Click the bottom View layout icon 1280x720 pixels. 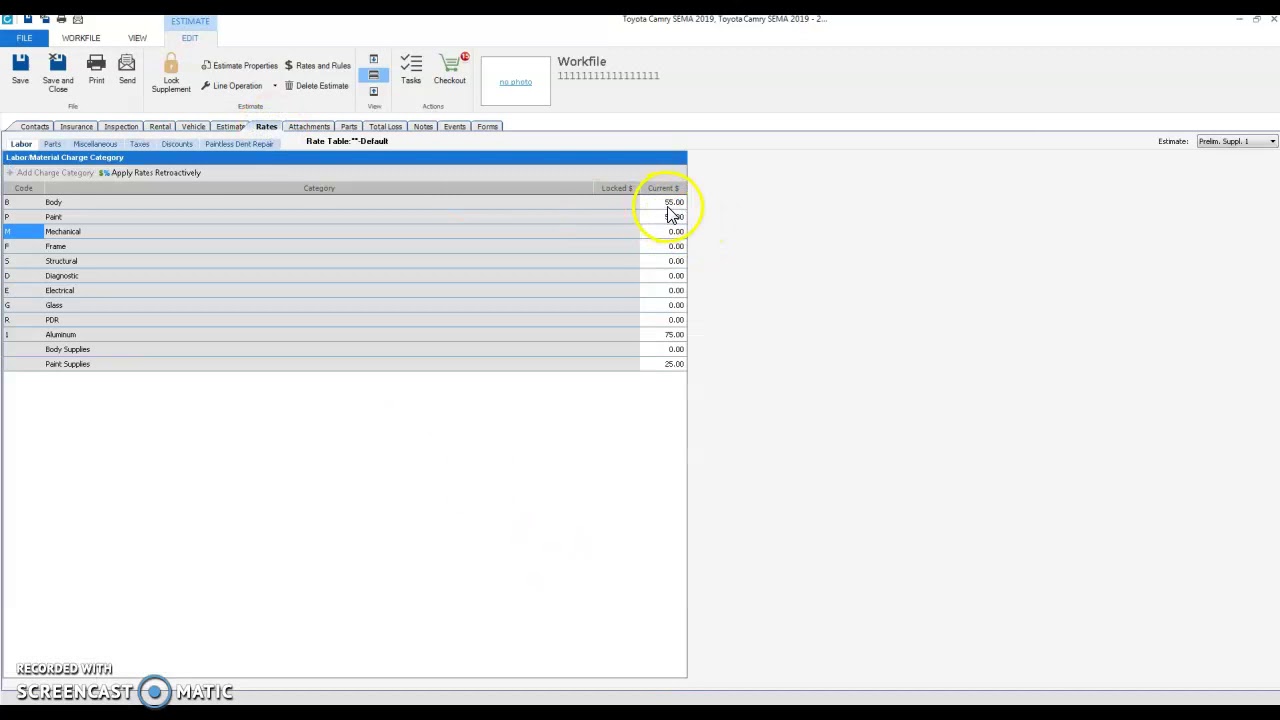click(x=374, y=91)
